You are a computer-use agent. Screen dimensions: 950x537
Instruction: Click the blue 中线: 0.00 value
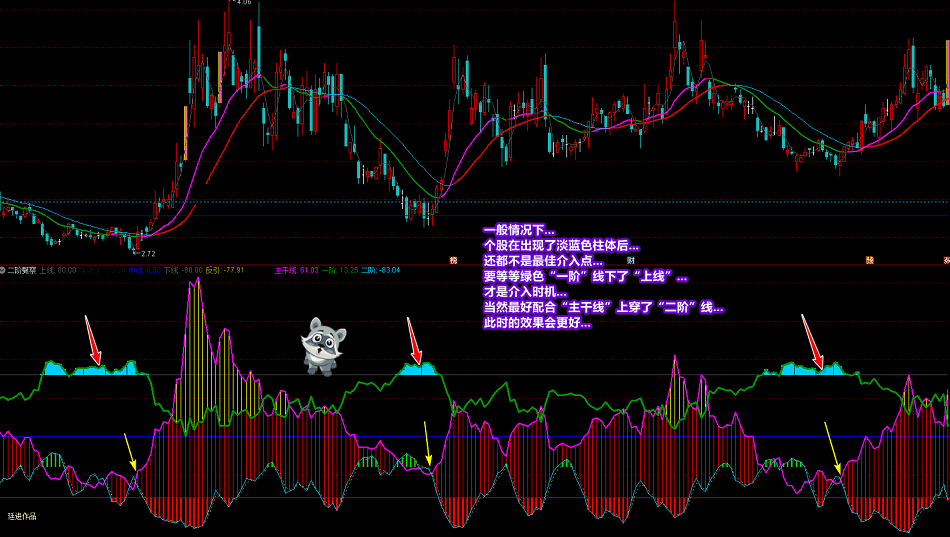coord(144,270)
